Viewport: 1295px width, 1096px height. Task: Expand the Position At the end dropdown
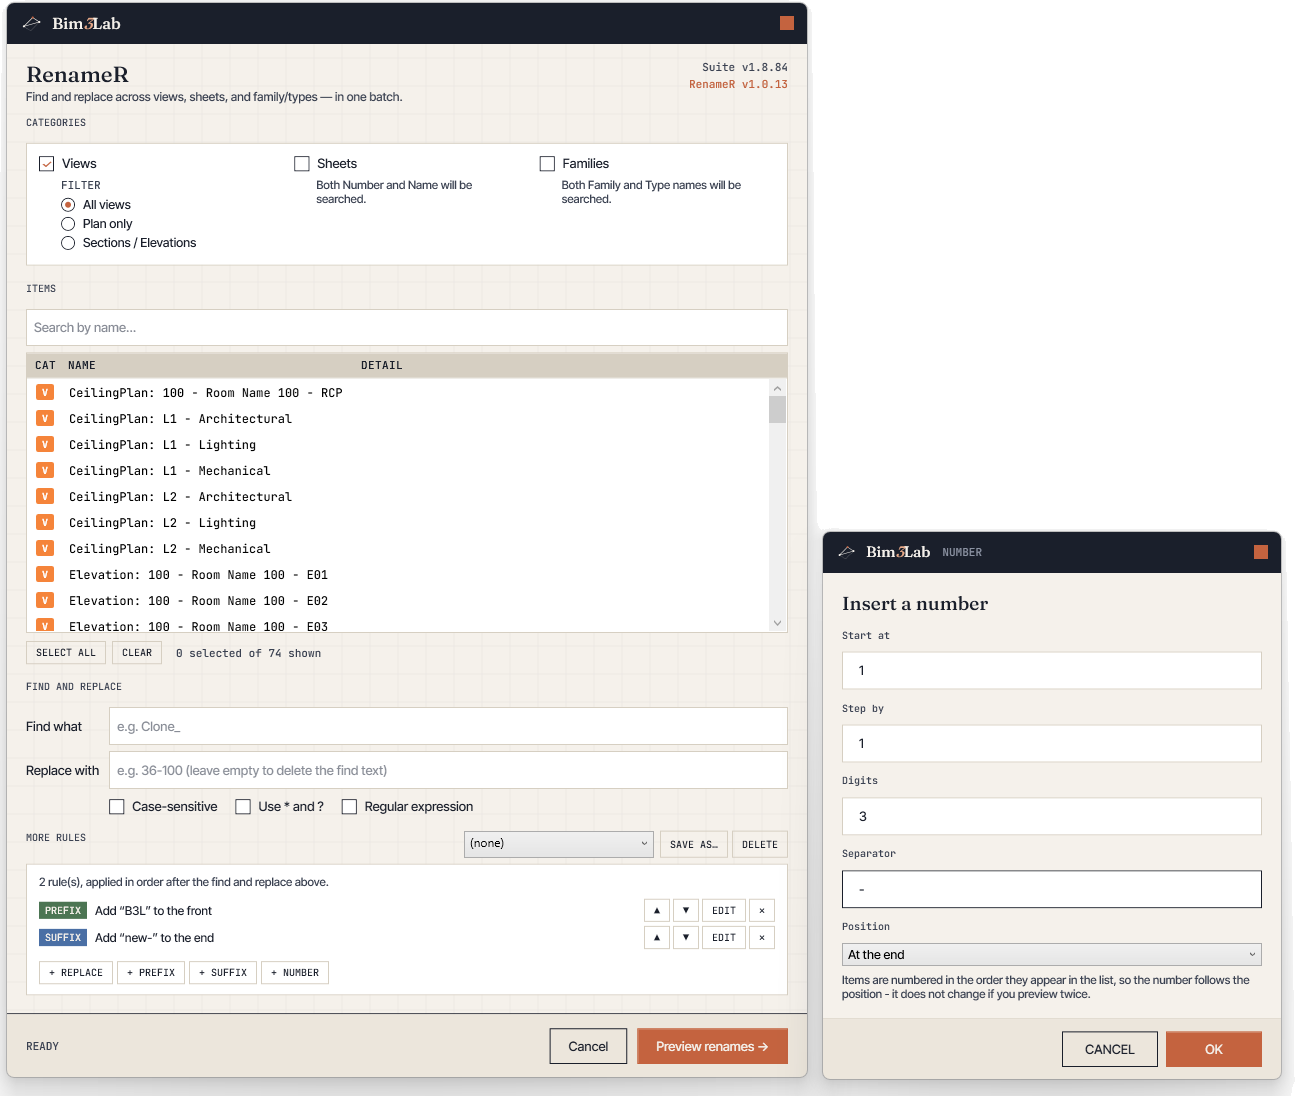coord(1052,955)
